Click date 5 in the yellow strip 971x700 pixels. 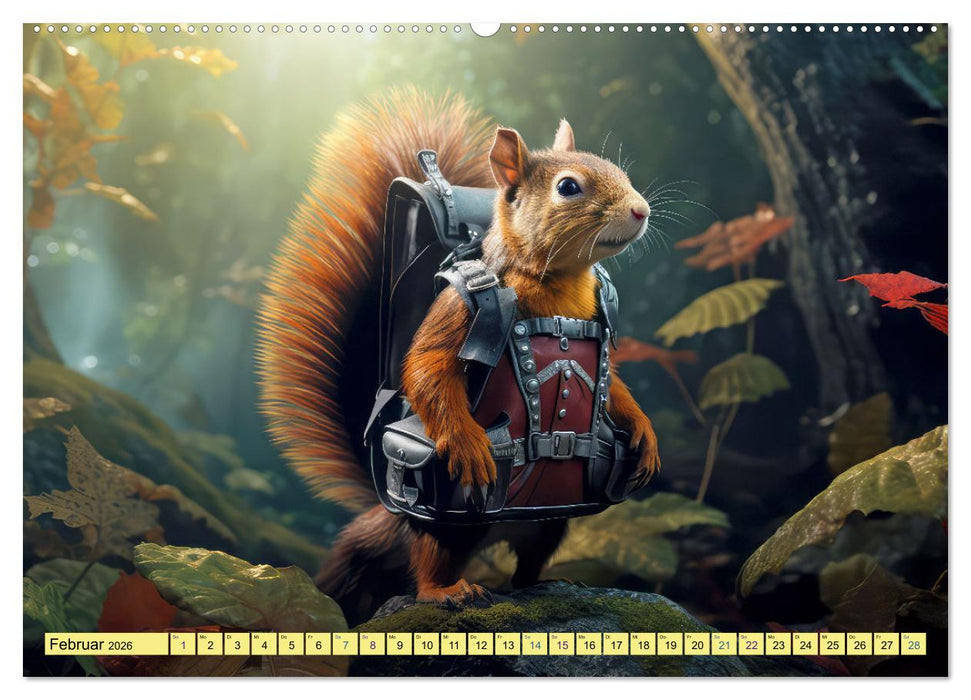291,646
